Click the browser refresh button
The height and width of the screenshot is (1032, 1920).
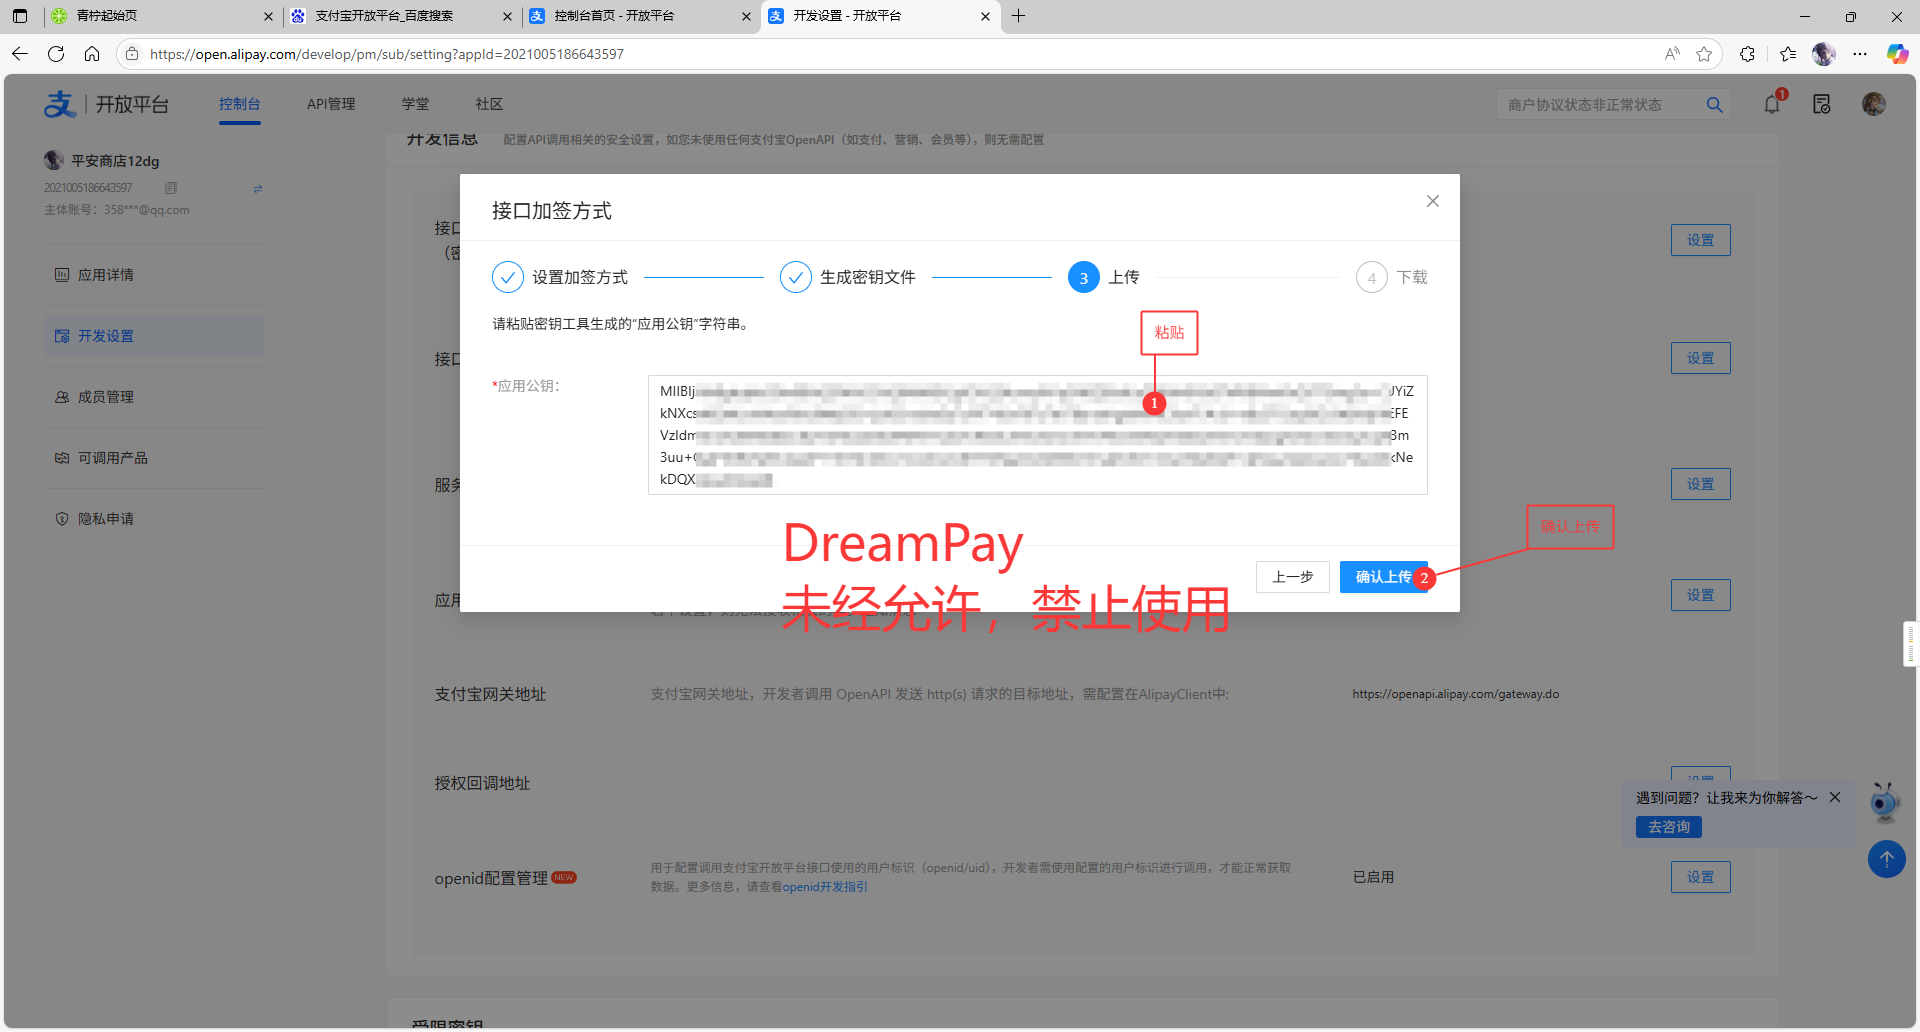56,54
